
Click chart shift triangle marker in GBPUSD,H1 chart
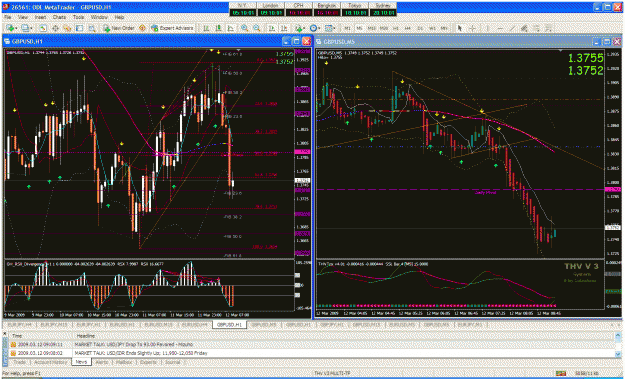coord(238,50)
